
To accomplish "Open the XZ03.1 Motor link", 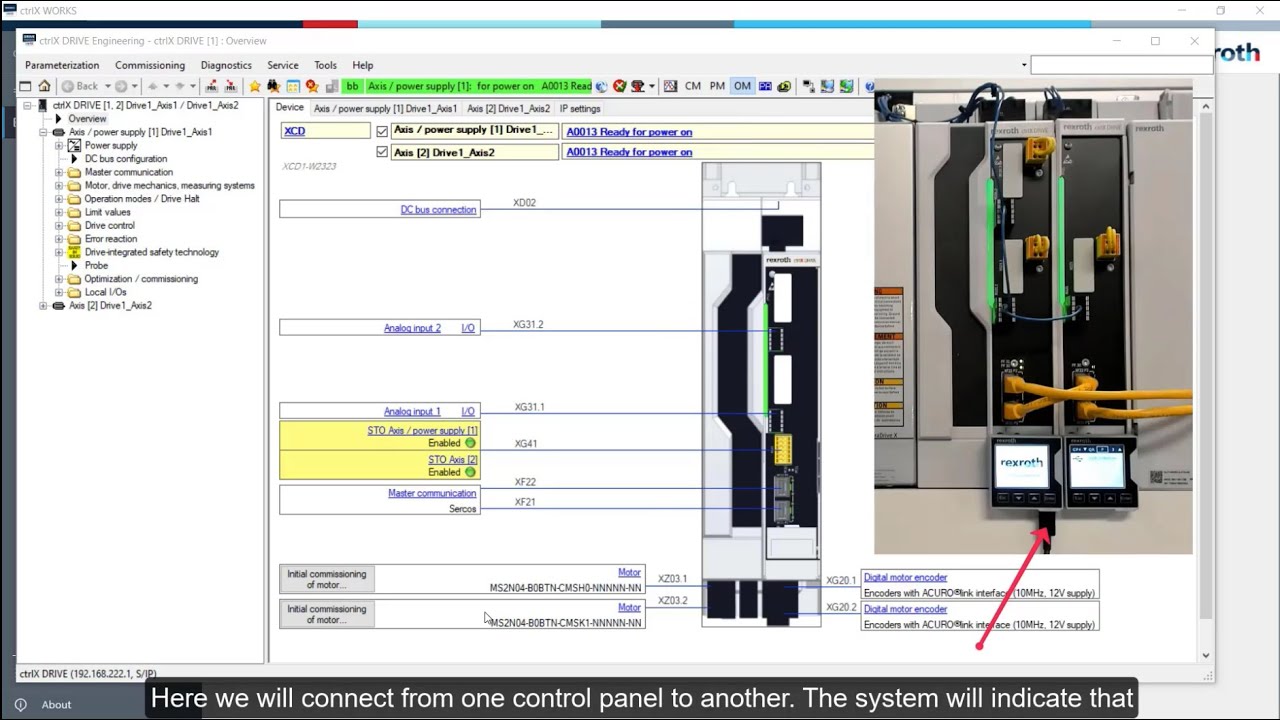I will click(x=629, y=573).
